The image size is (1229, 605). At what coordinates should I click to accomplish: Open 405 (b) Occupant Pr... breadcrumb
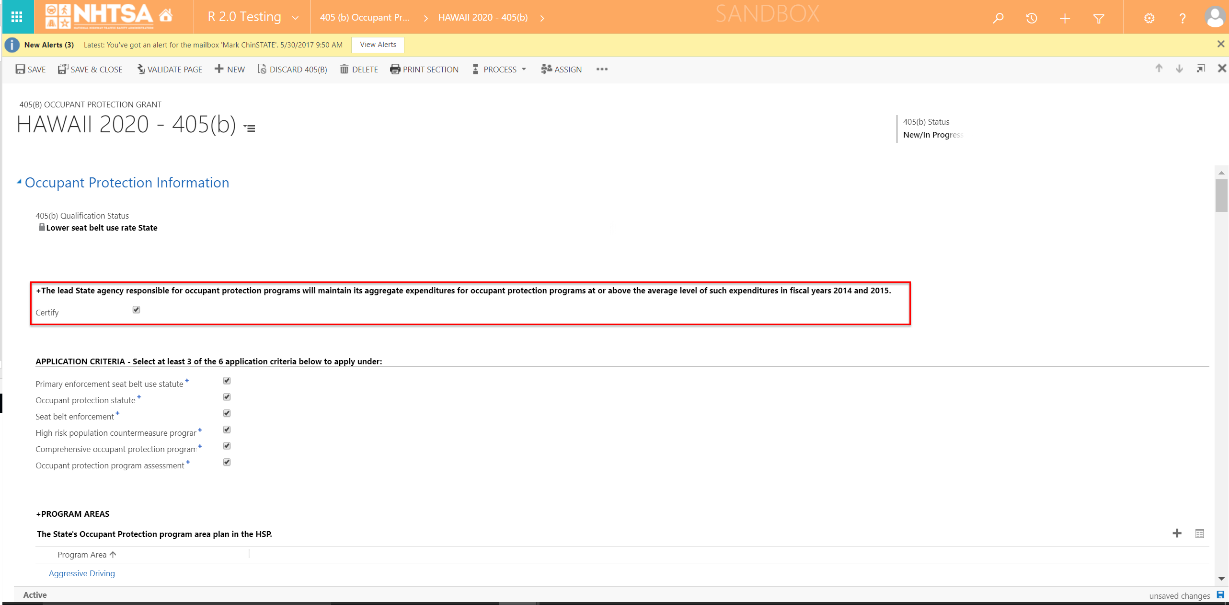[x=364, y=18]
